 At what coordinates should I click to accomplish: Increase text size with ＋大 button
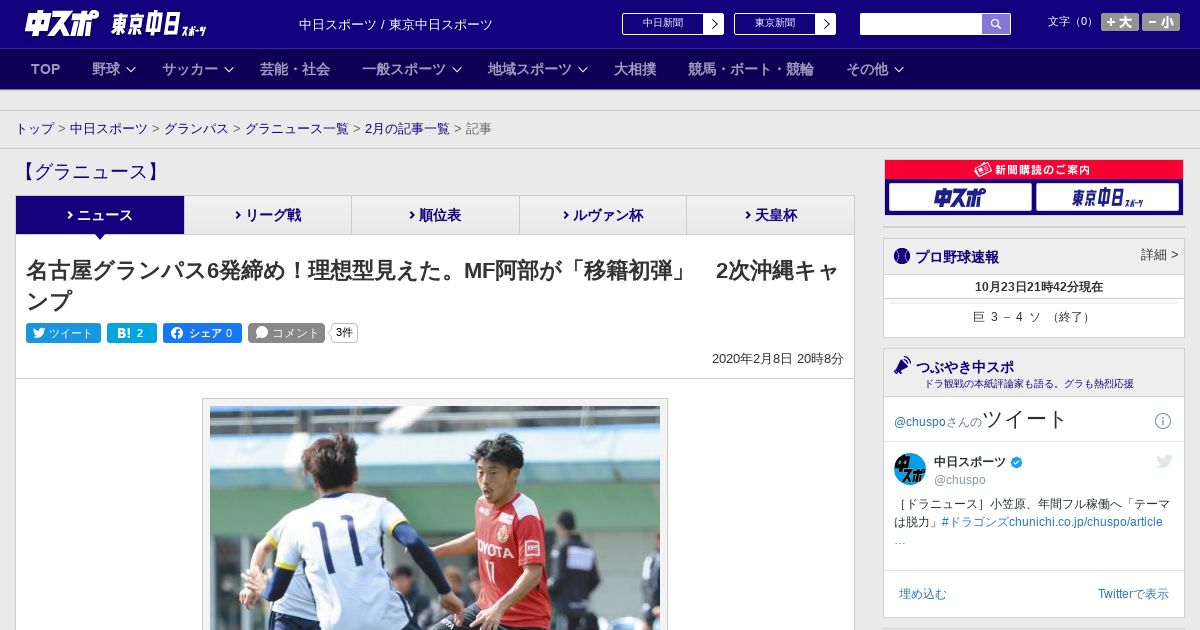pyautogui.click(x=1120, y=22)
